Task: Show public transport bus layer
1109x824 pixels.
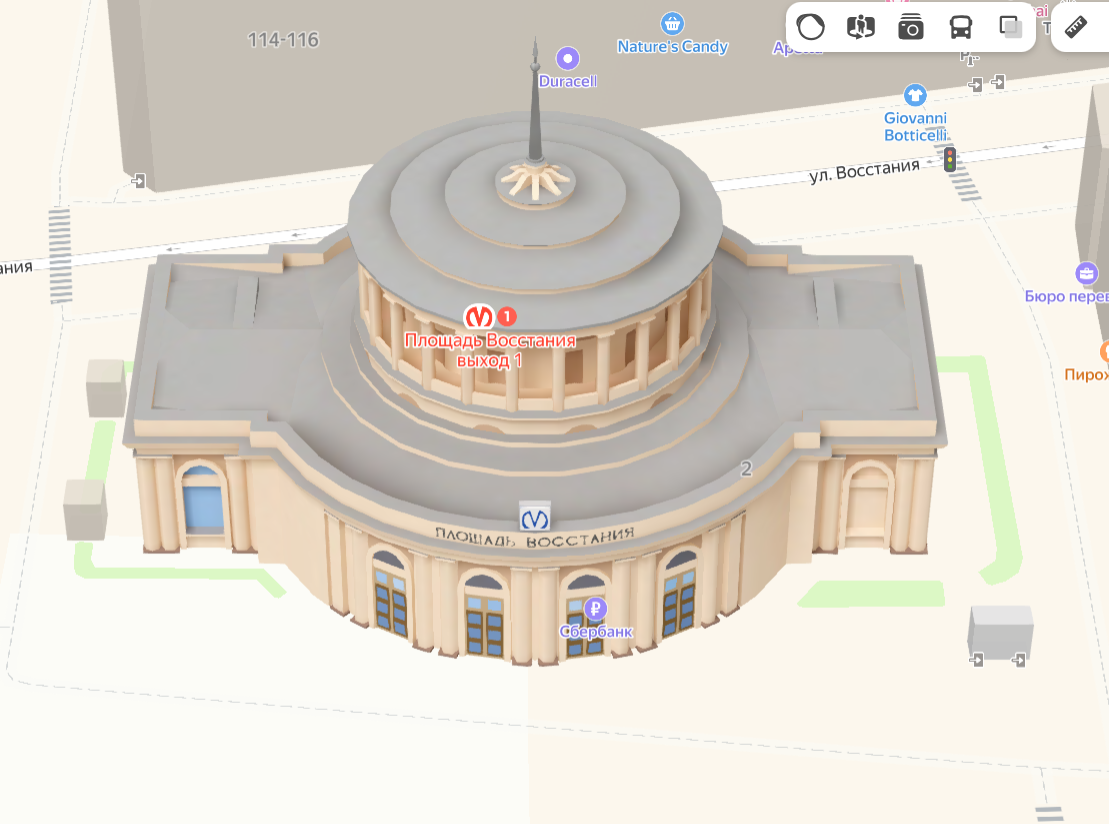Action: point(960,28)
